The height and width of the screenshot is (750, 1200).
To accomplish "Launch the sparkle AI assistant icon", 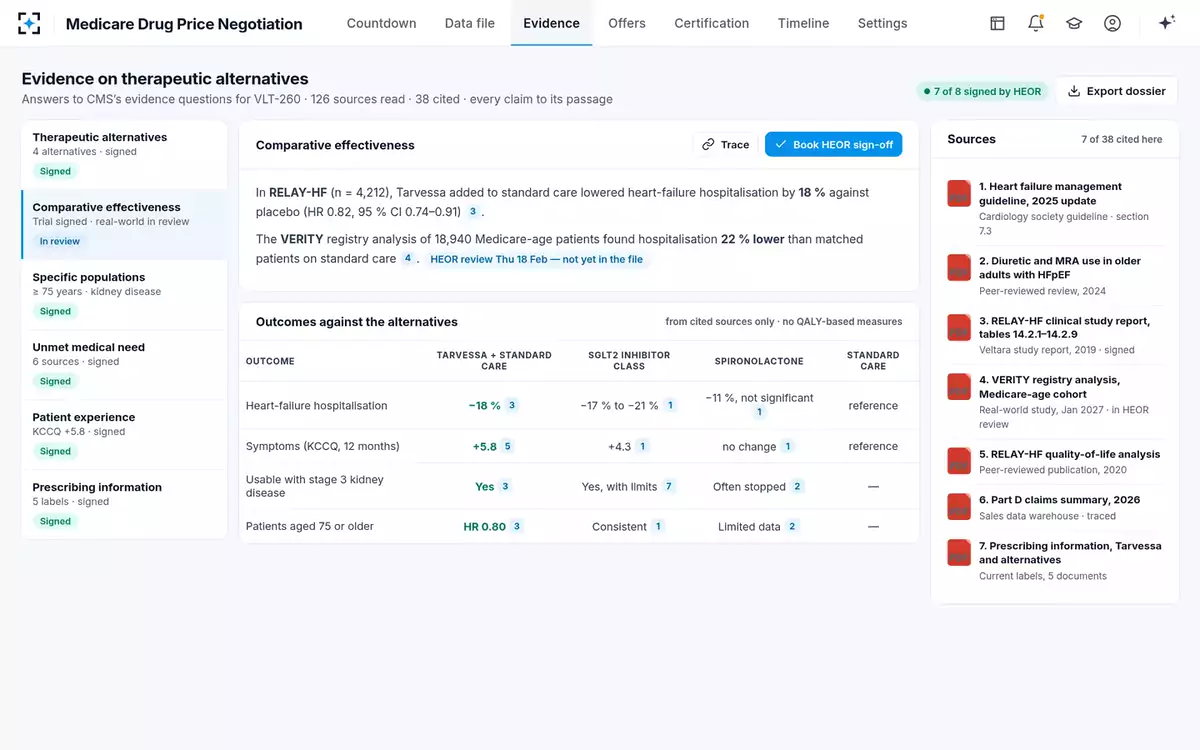I will point(1166,23).
